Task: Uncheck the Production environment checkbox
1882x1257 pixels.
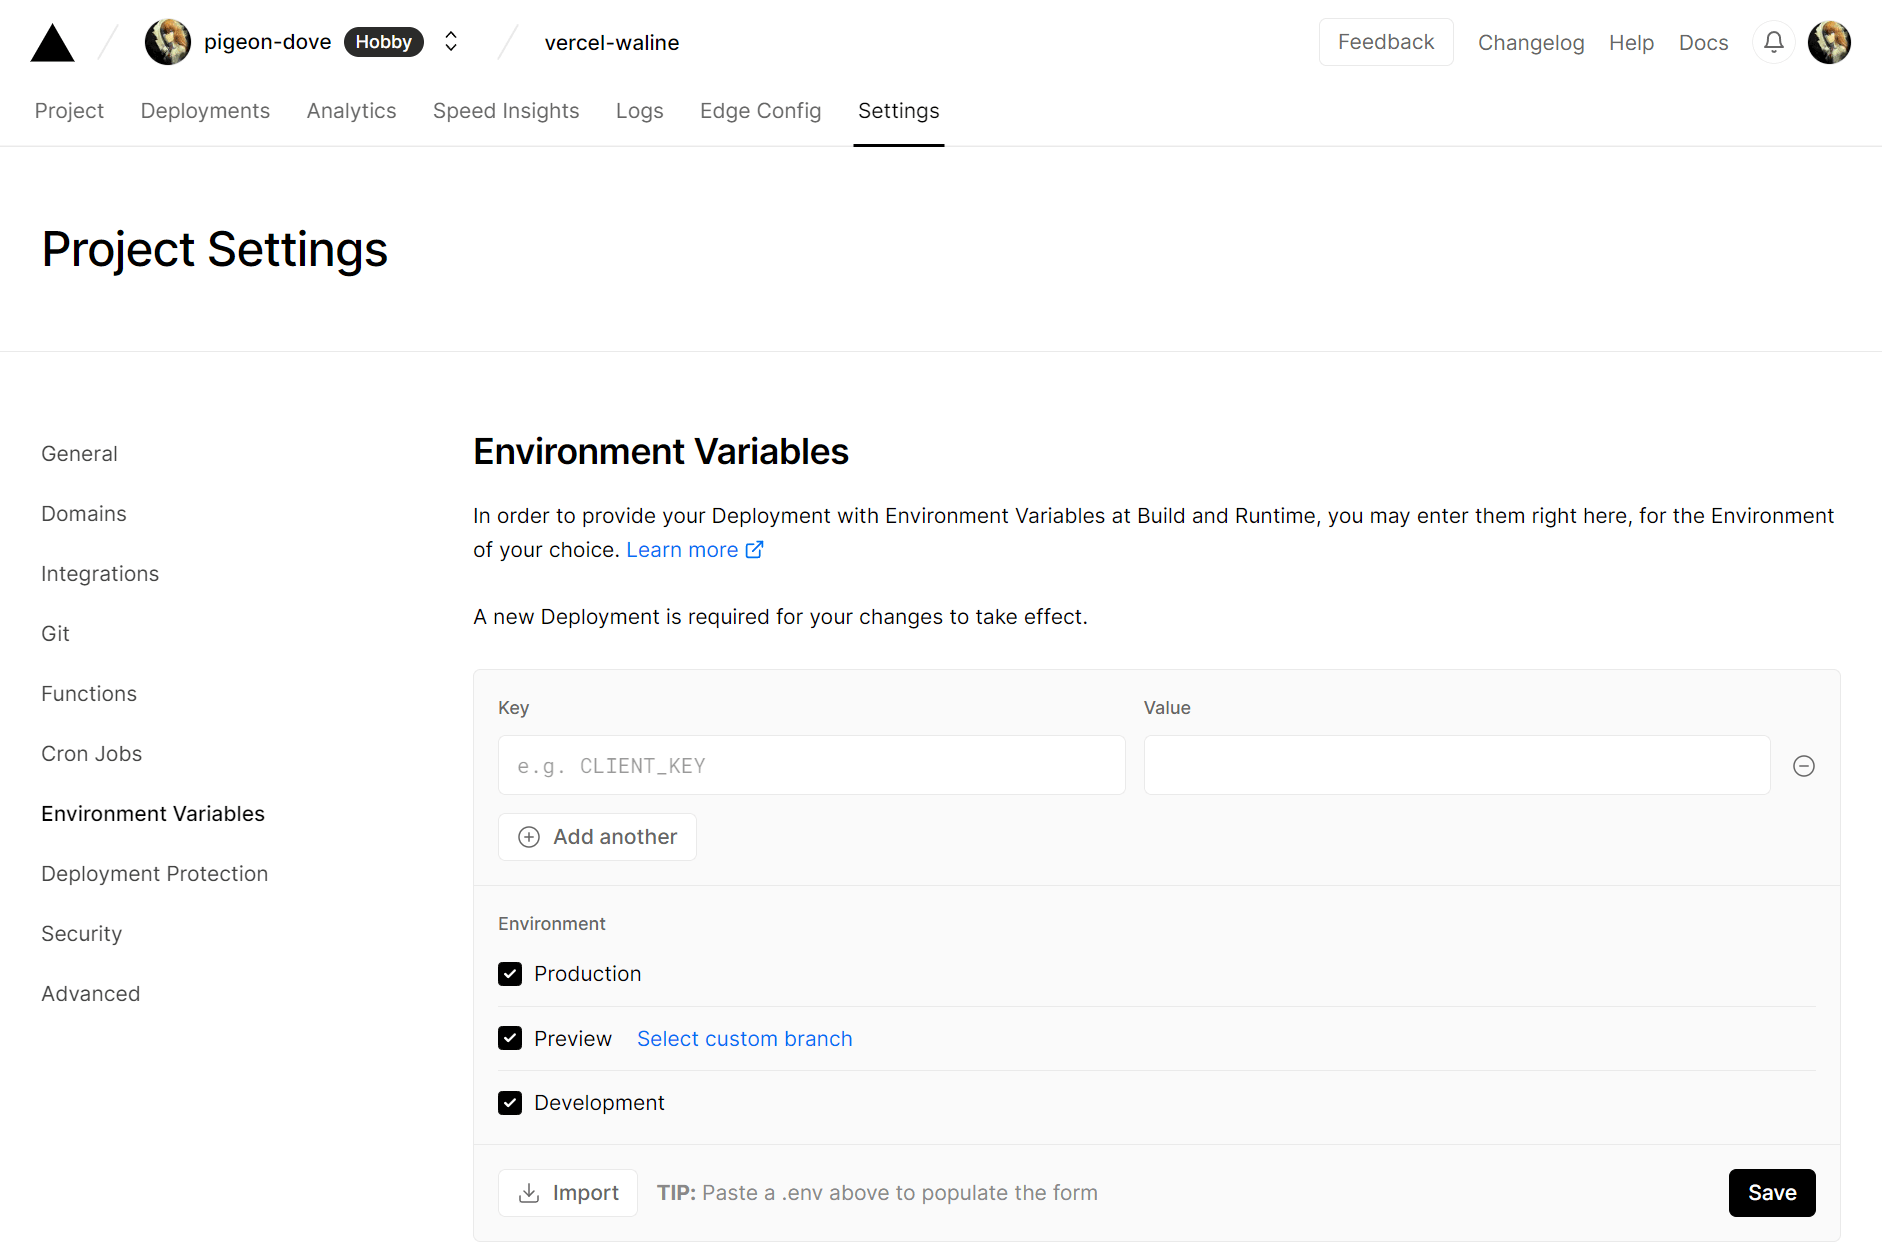Action: [510, 974]
